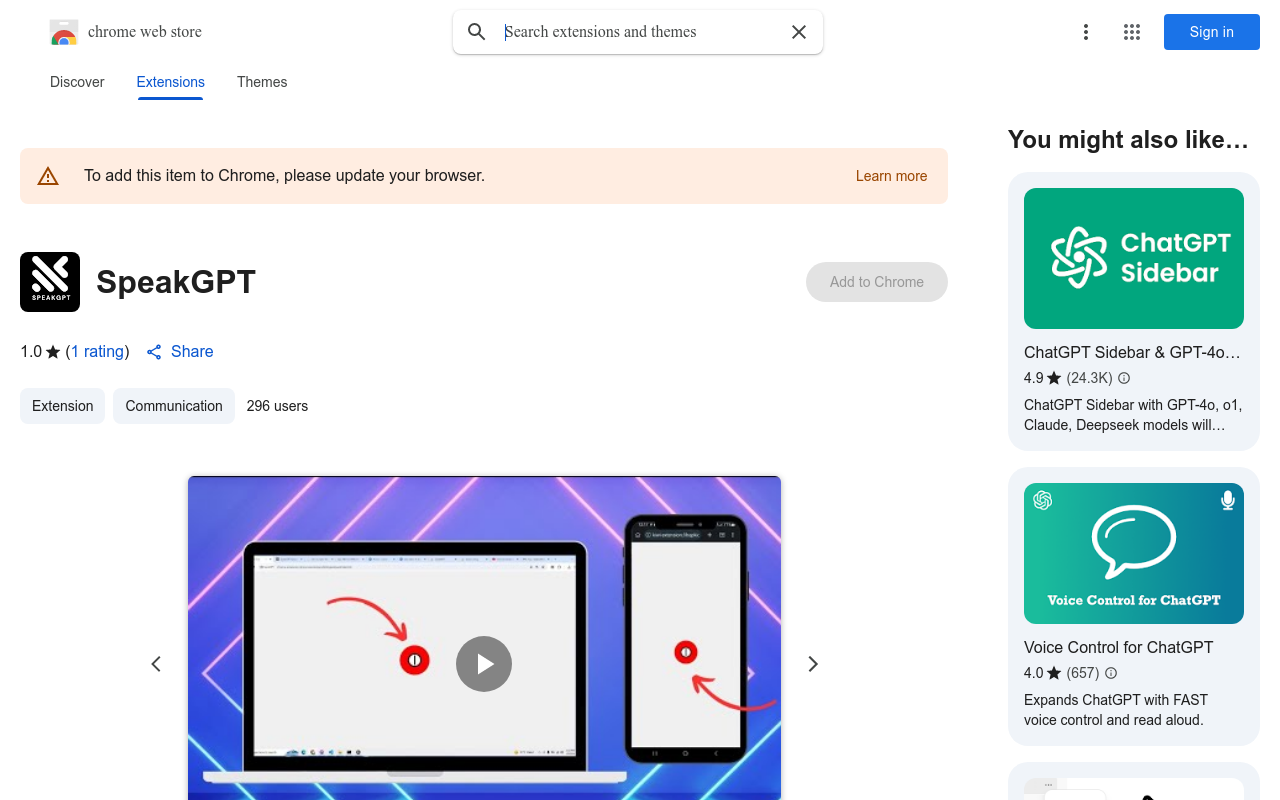Focus the Search extensions and themes field

click(640, 32)
